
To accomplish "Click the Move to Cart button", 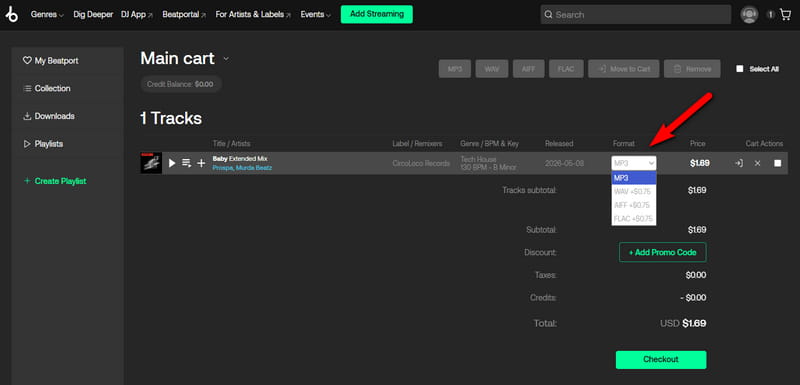I will [x=623, y=69].
